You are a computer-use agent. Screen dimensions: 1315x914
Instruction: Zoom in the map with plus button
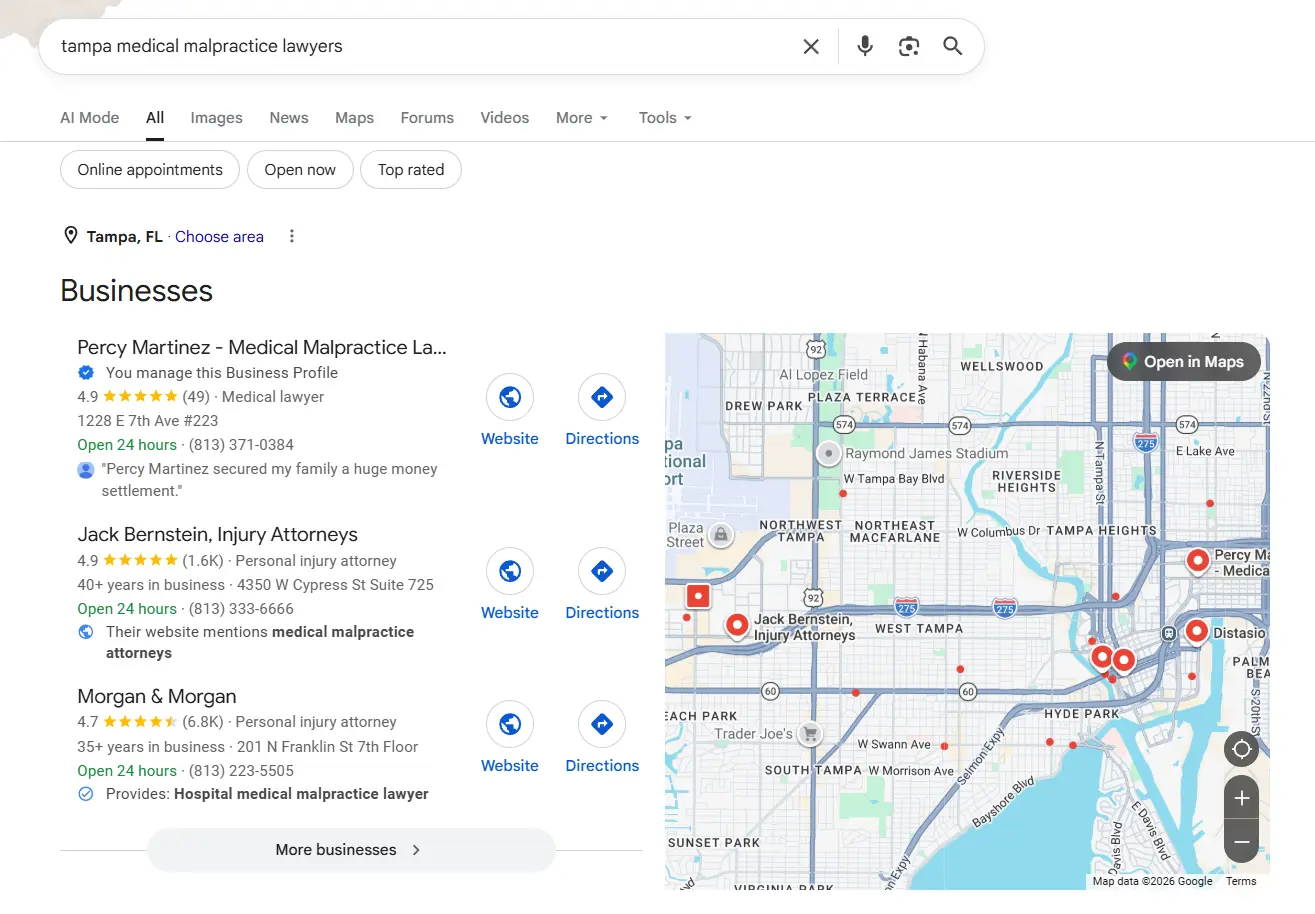[x=1242, y=798]
